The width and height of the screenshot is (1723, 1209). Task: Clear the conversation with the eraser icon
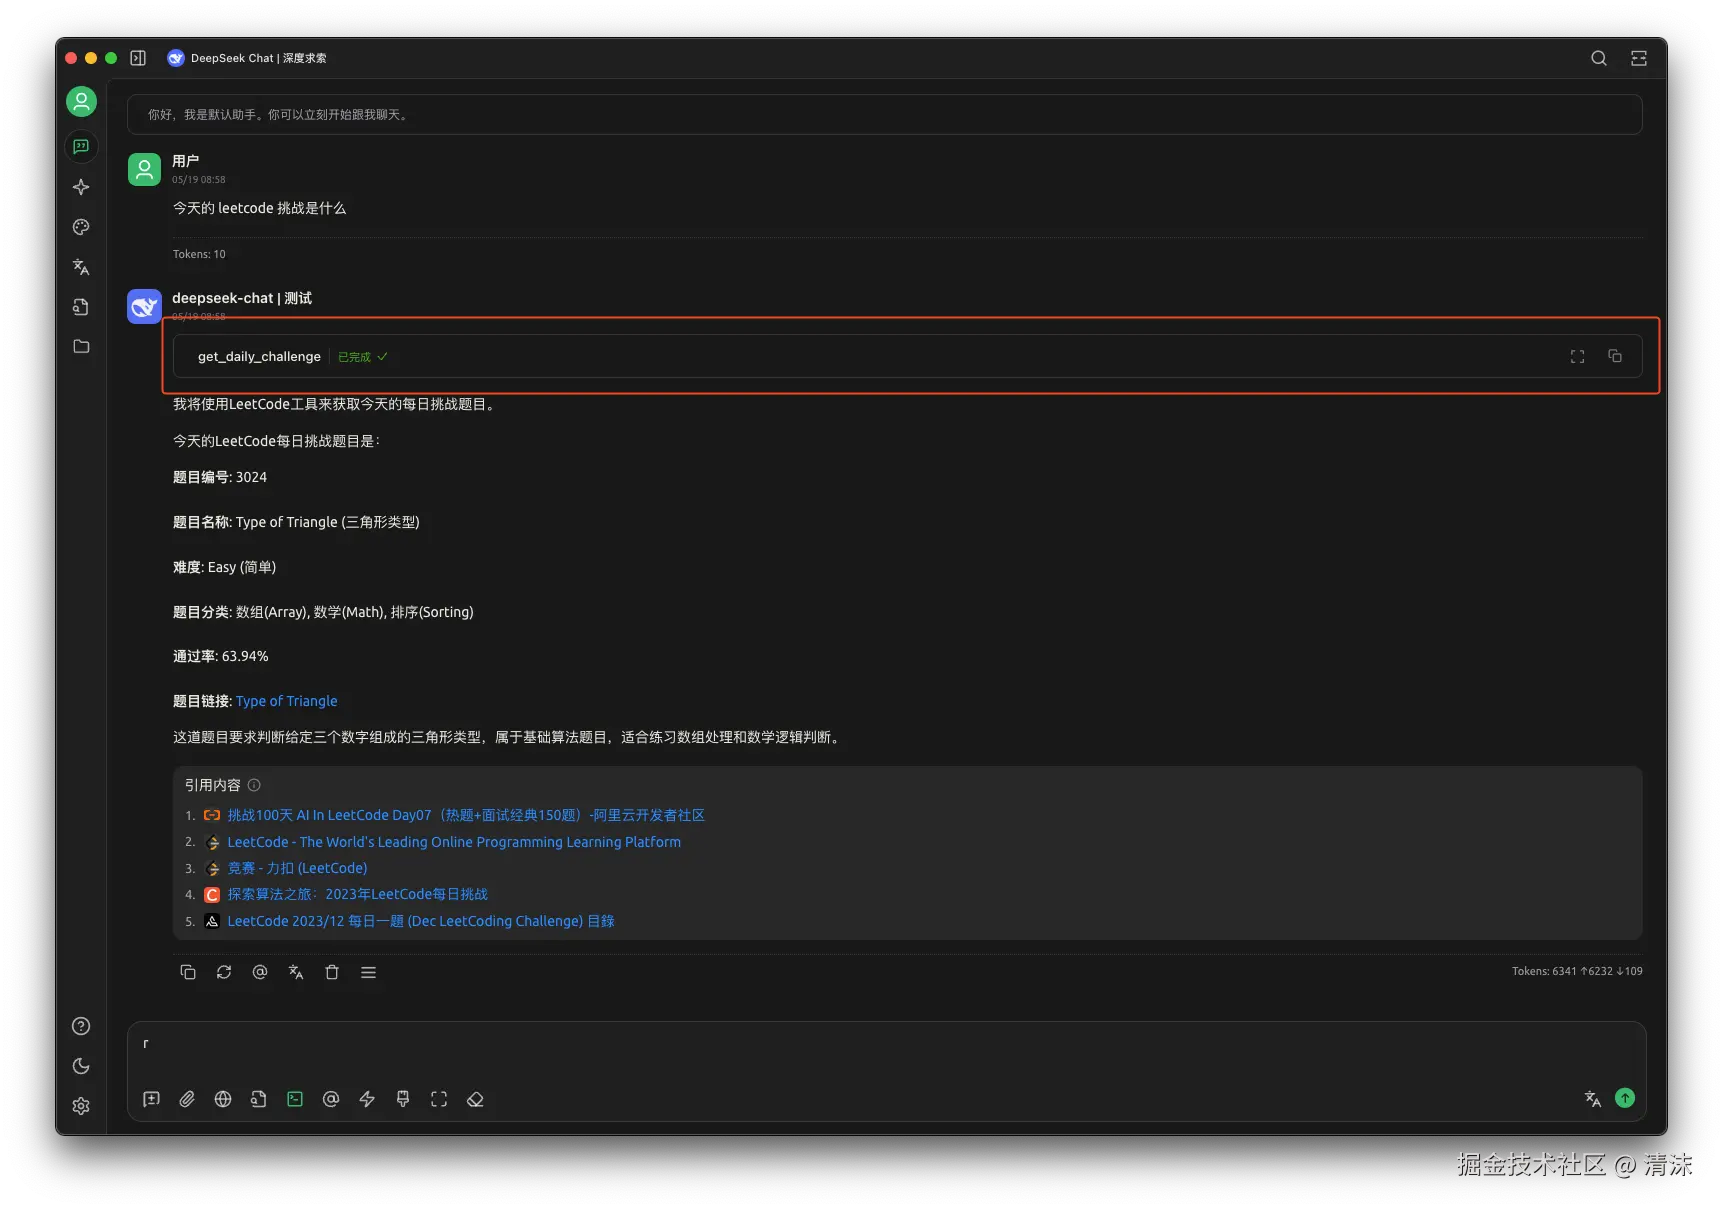(x=475, y=1099)
